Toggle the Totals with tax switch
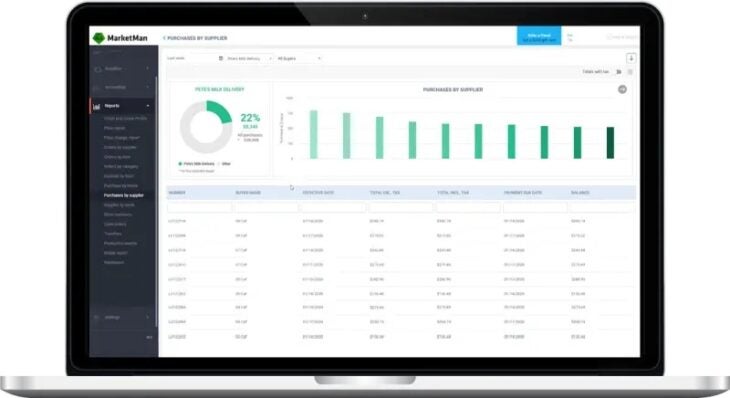Screen dimensions: 730x398 619,72
